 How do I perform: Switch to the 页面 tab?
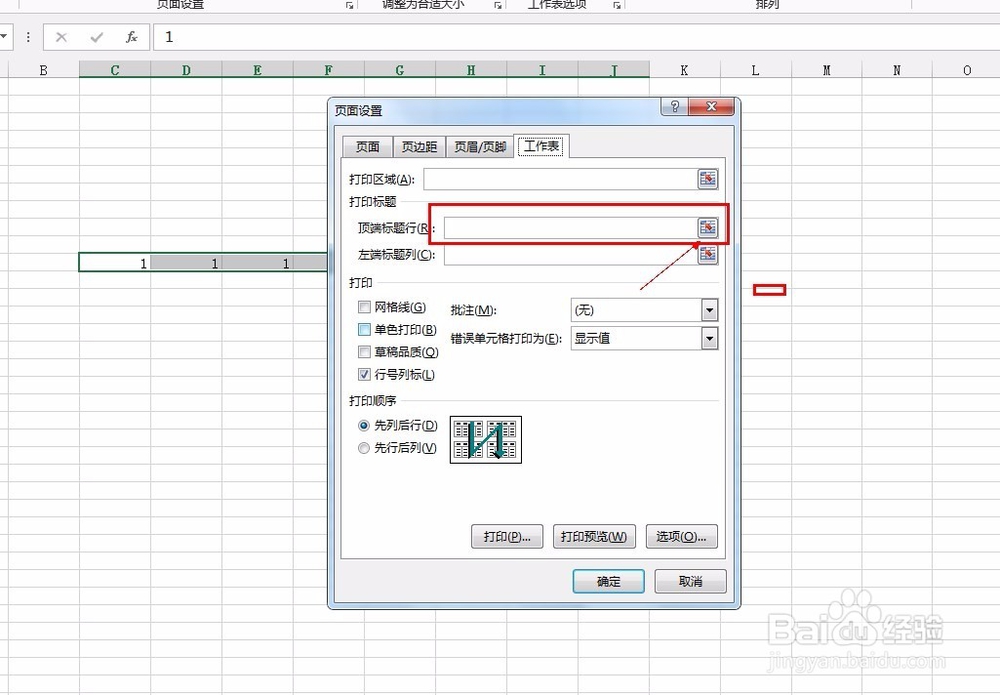coord(366,145)
